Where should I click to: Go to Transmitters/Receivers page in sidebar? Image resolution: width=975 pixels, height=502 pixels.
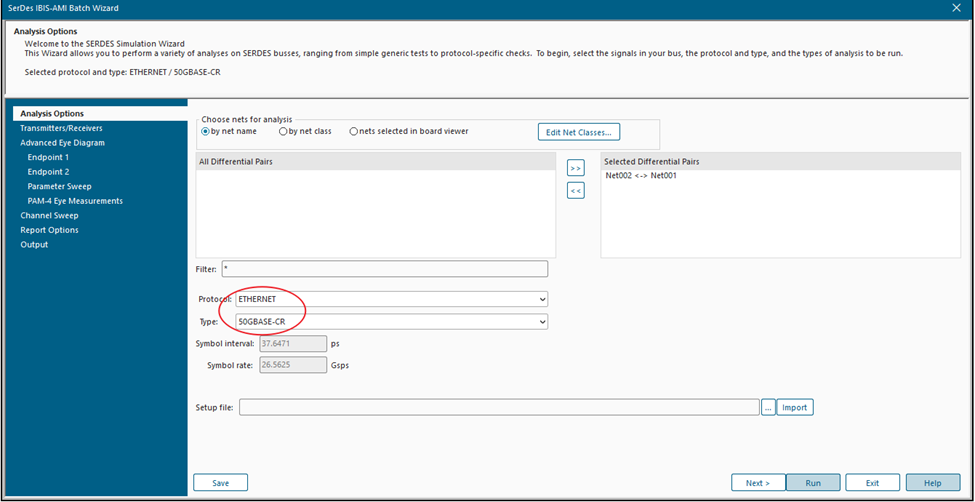tap(61, 128)
